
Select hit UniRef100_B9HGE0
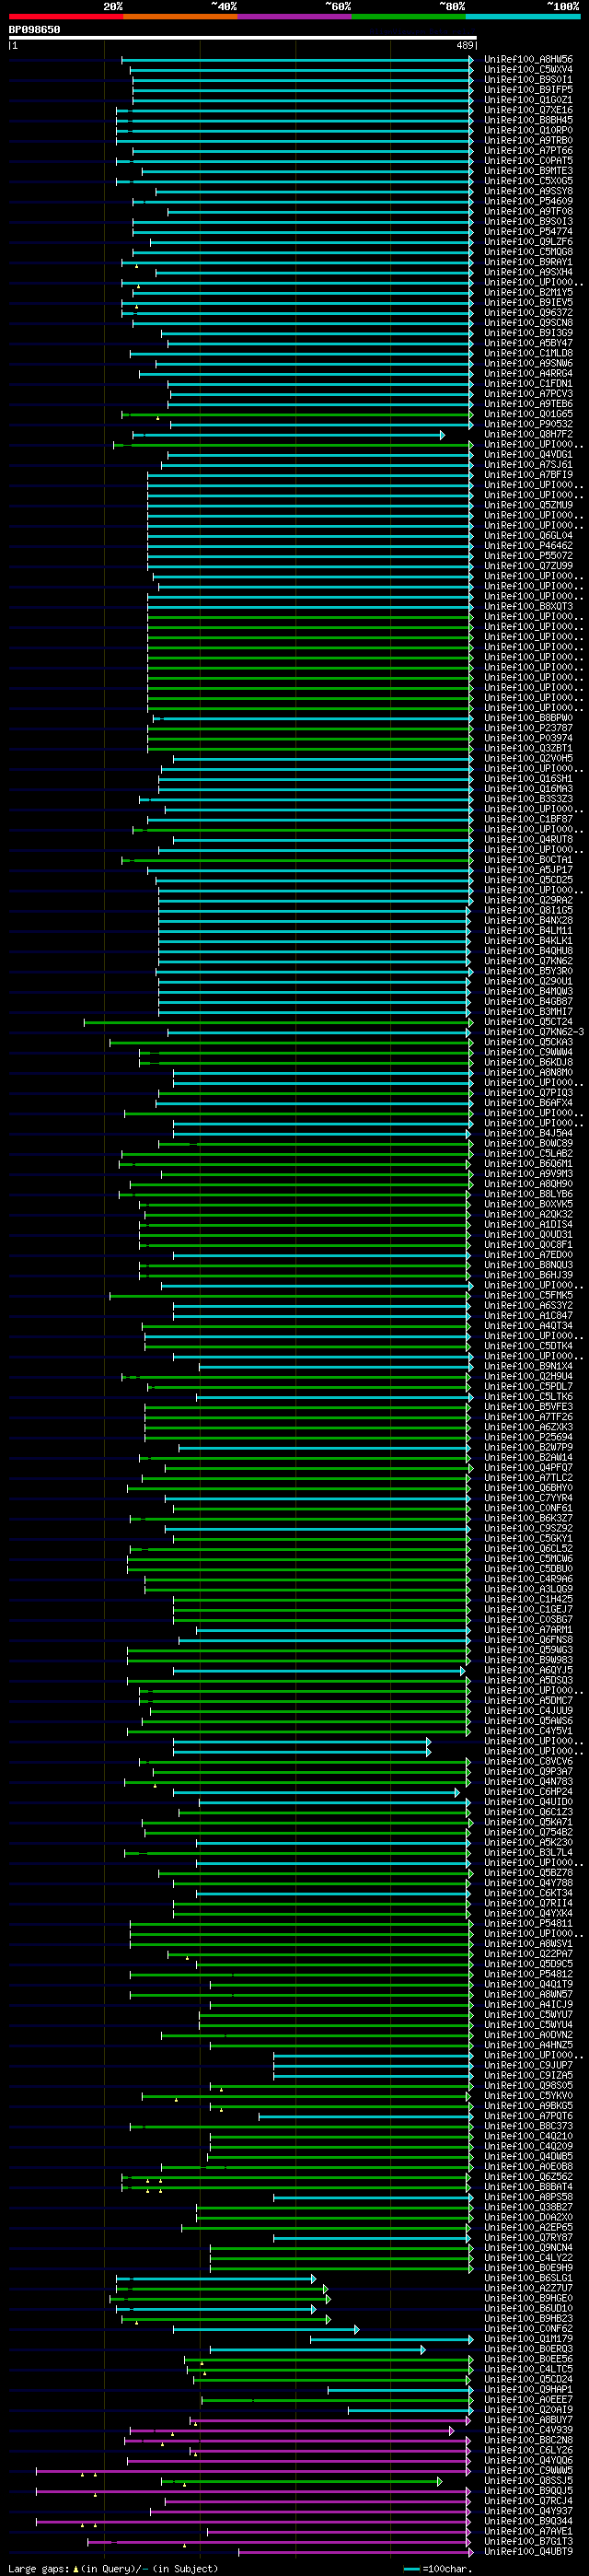pos(528,2298)
